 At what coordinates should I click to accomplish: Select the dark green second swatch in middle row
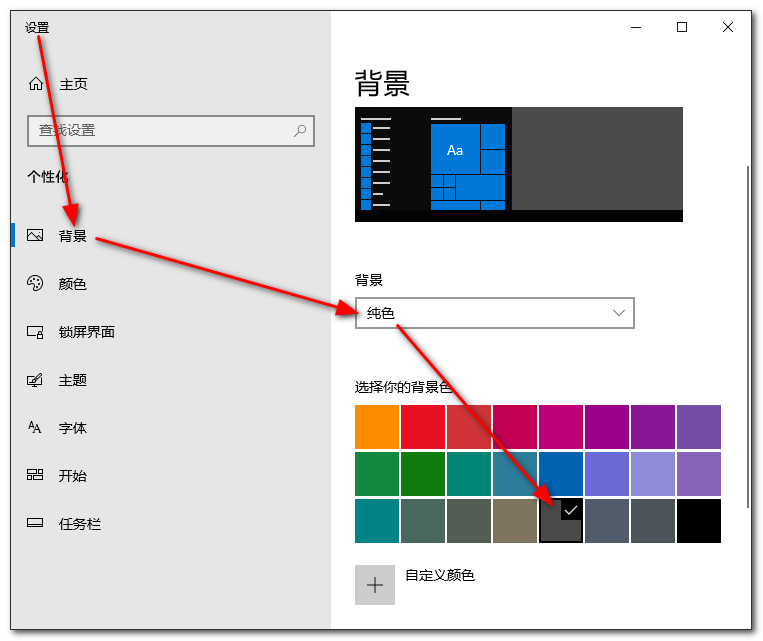(423, 474)
